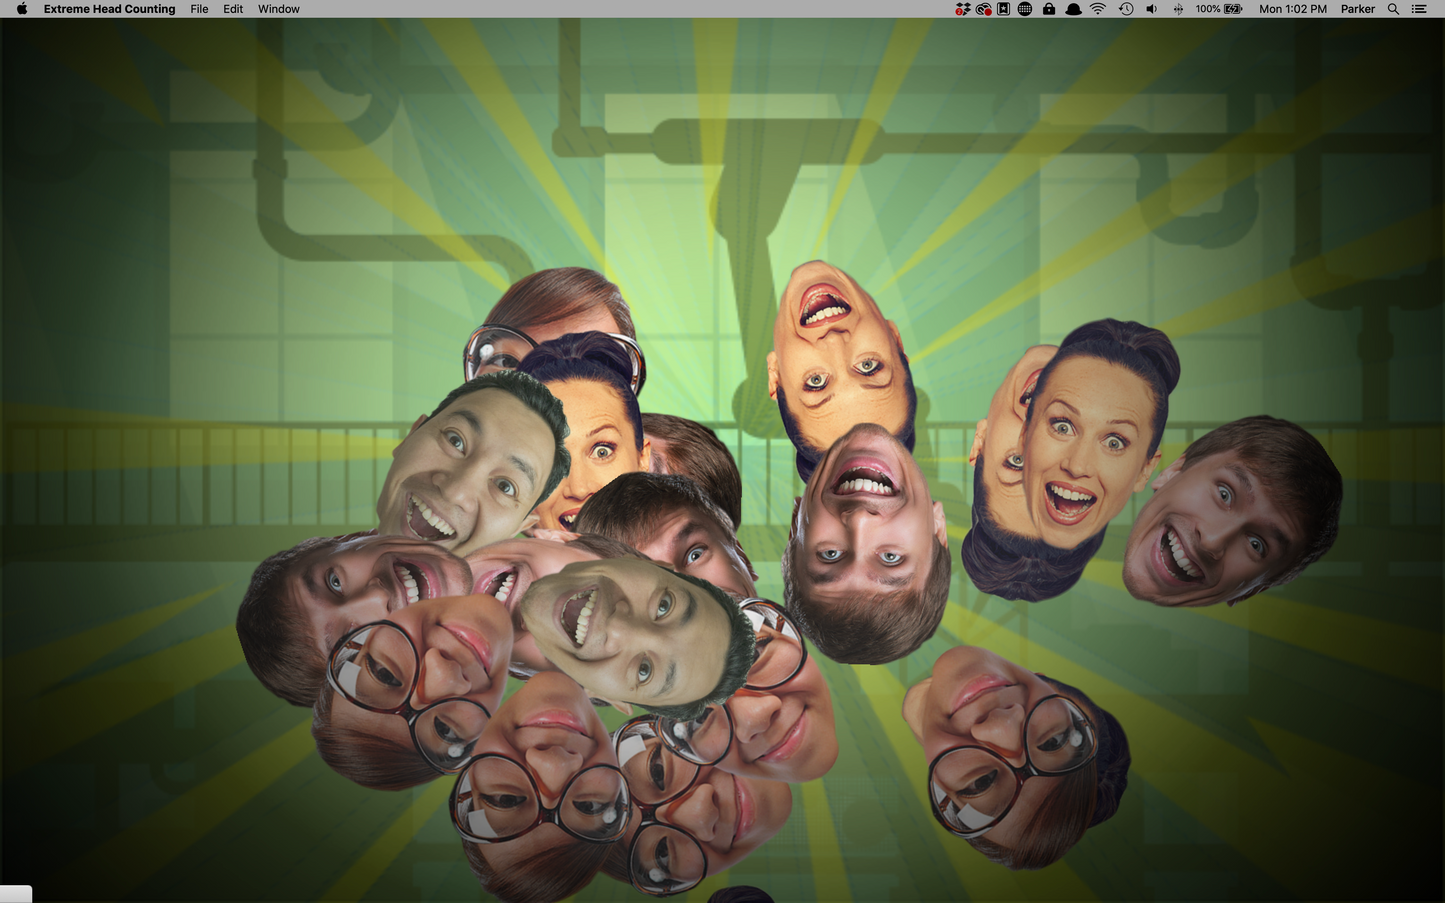Viewport: 1445px width, 903px height.
Task: Open the File menu
Action: point(199,9)
